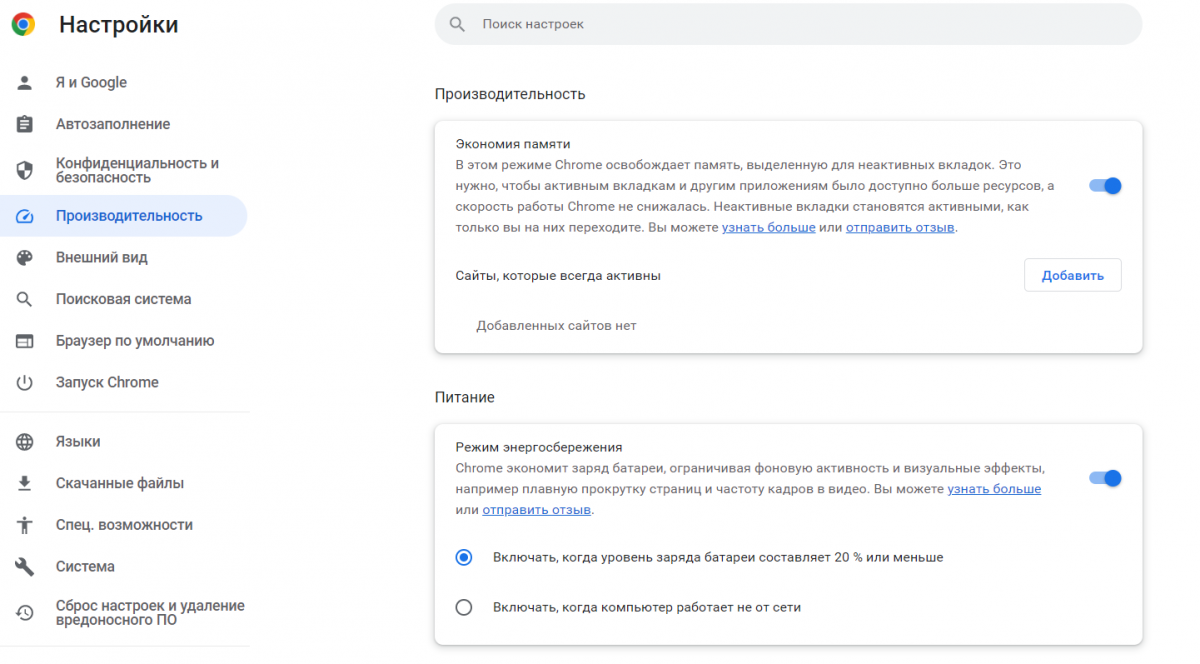Open отправить отзыв link under Экономия памяти
This screenshot has height=664, width=1200.
pos(900,228)
